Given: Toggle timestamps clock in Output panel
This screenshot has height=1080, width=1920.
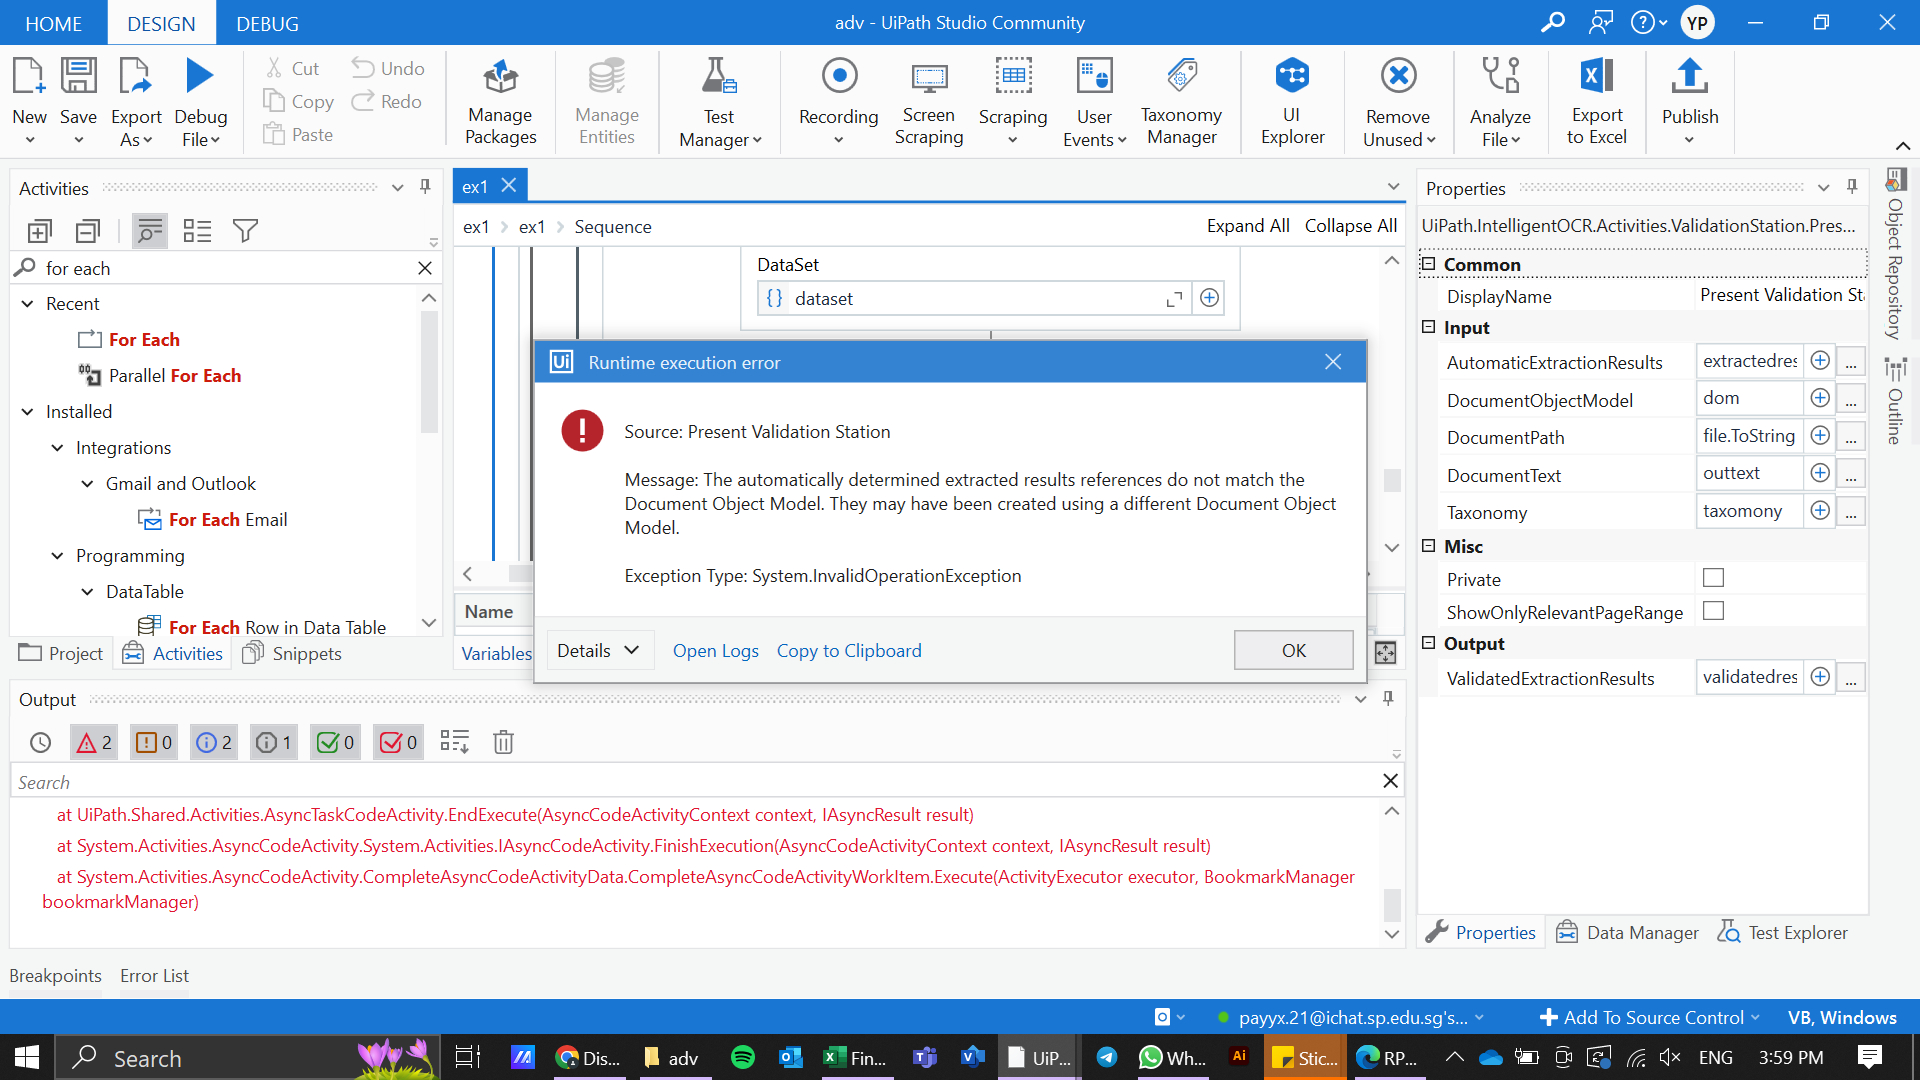Looking at the screenshot, I should point(40,742).
